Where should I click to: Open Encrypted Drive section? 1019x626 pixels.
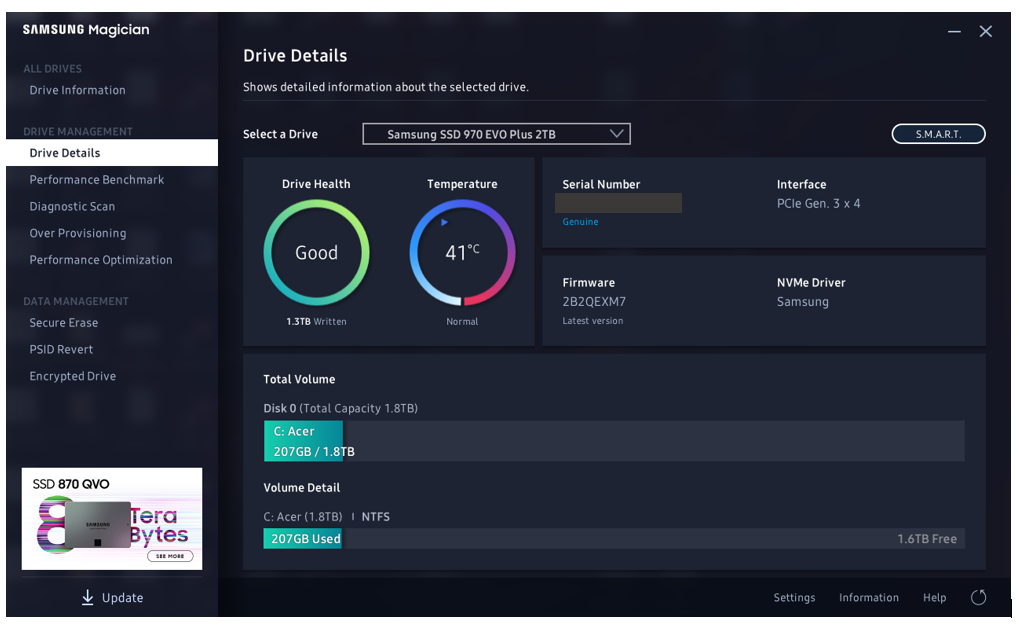tap(73, 376)
